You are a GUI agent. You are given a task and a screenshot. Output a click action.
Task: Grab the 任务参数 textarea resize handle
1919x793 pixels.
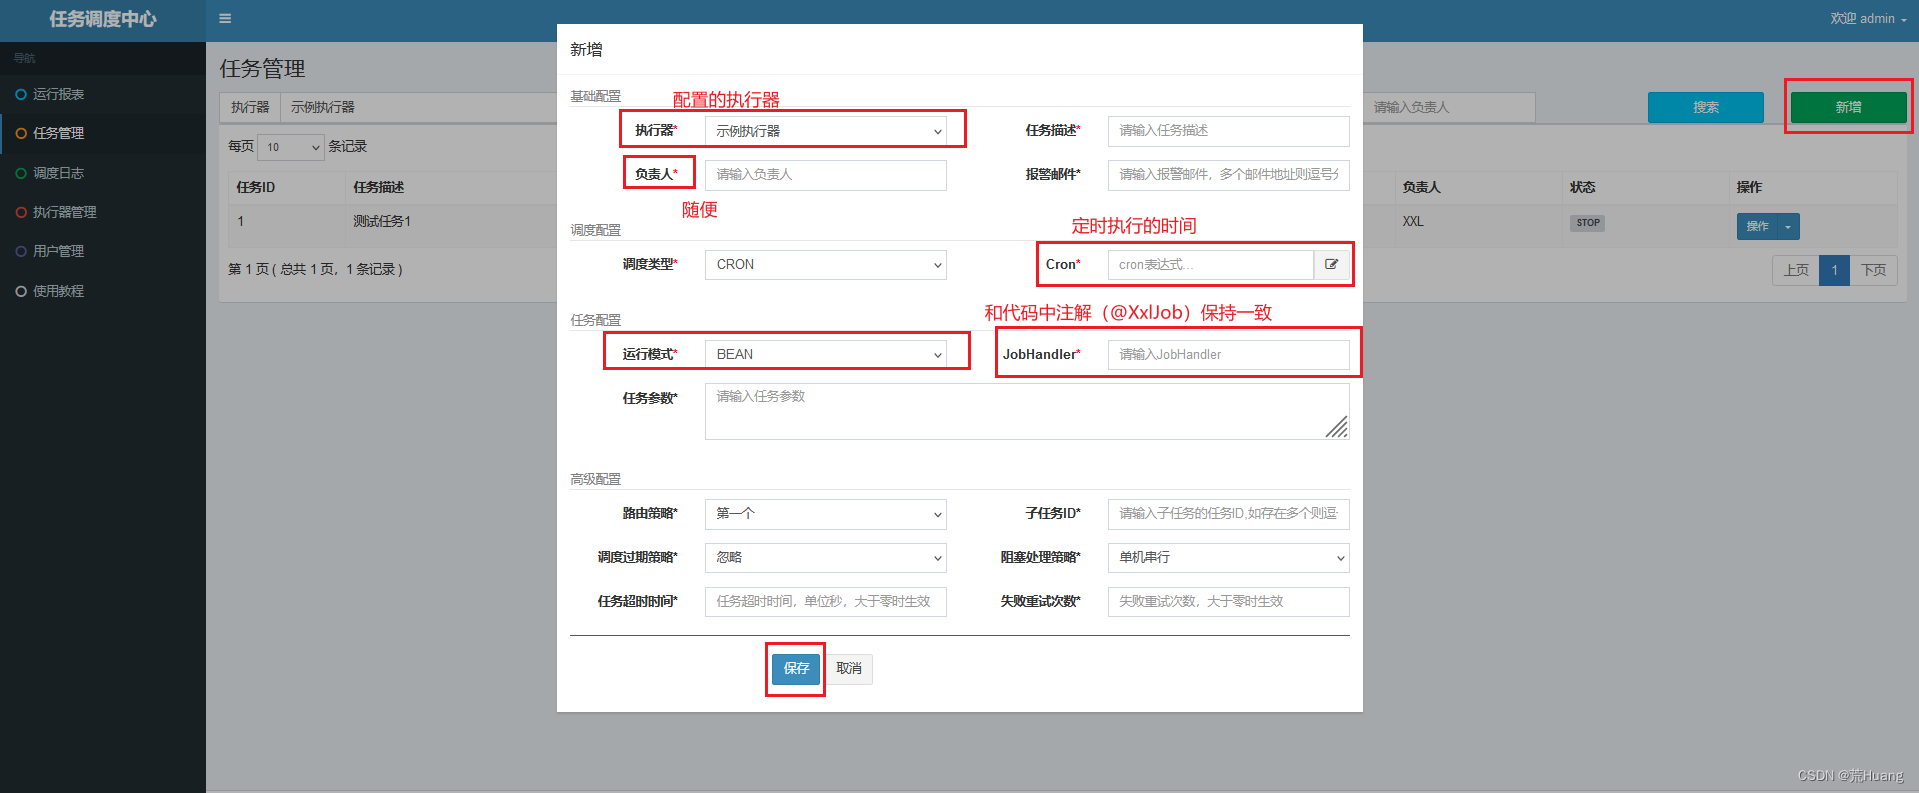1338,428
